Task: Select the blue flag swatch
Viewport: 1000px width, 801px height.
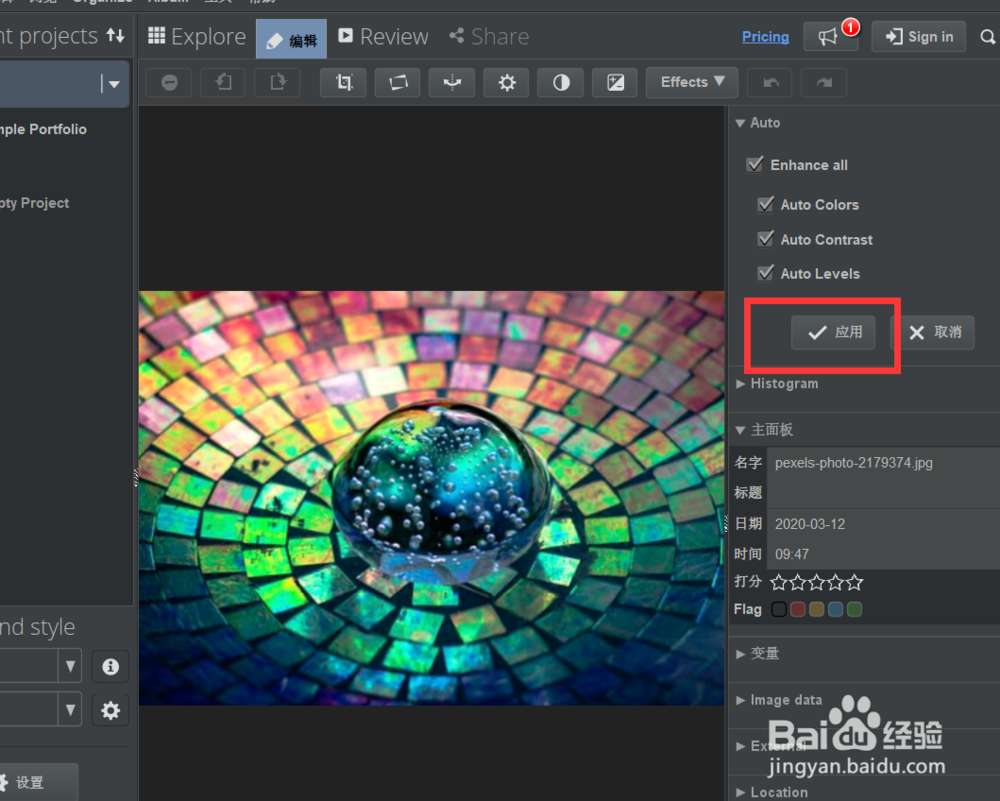Action: [835, 610]
